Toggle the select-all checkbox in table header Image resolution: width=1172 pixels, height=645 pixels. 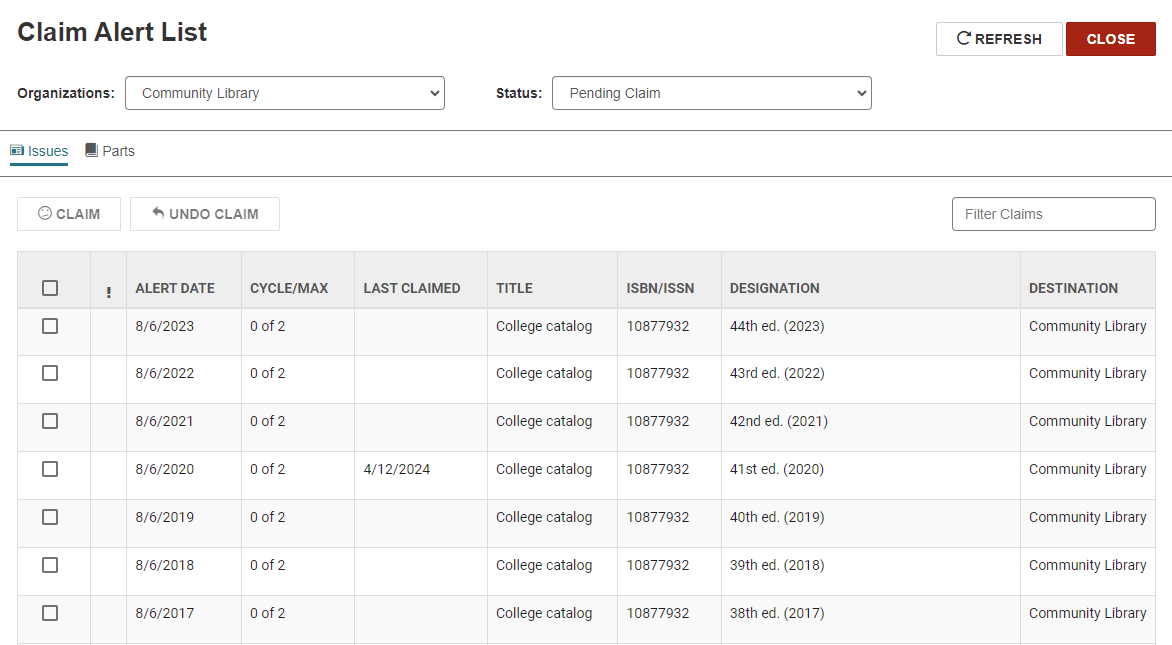click(x=50, y=287)
